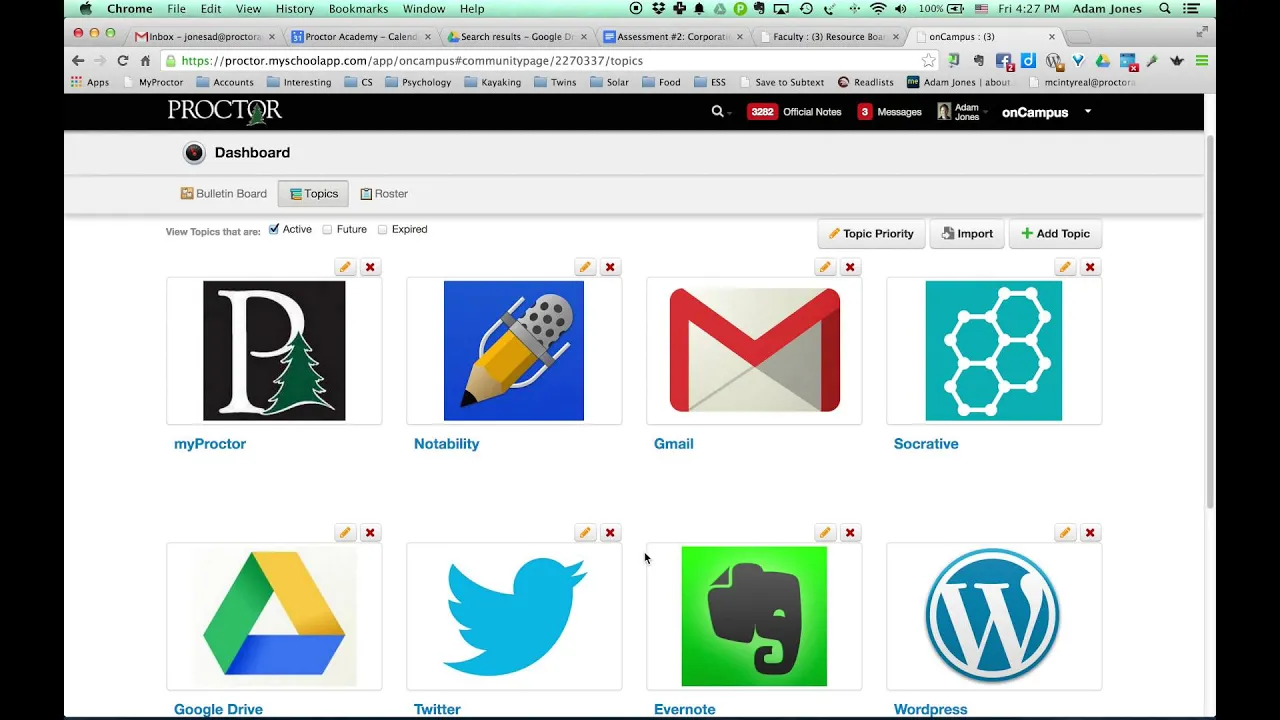Open the Twitter topic link
Viewport: 1280px width, 720px height.
pos(437,709)
